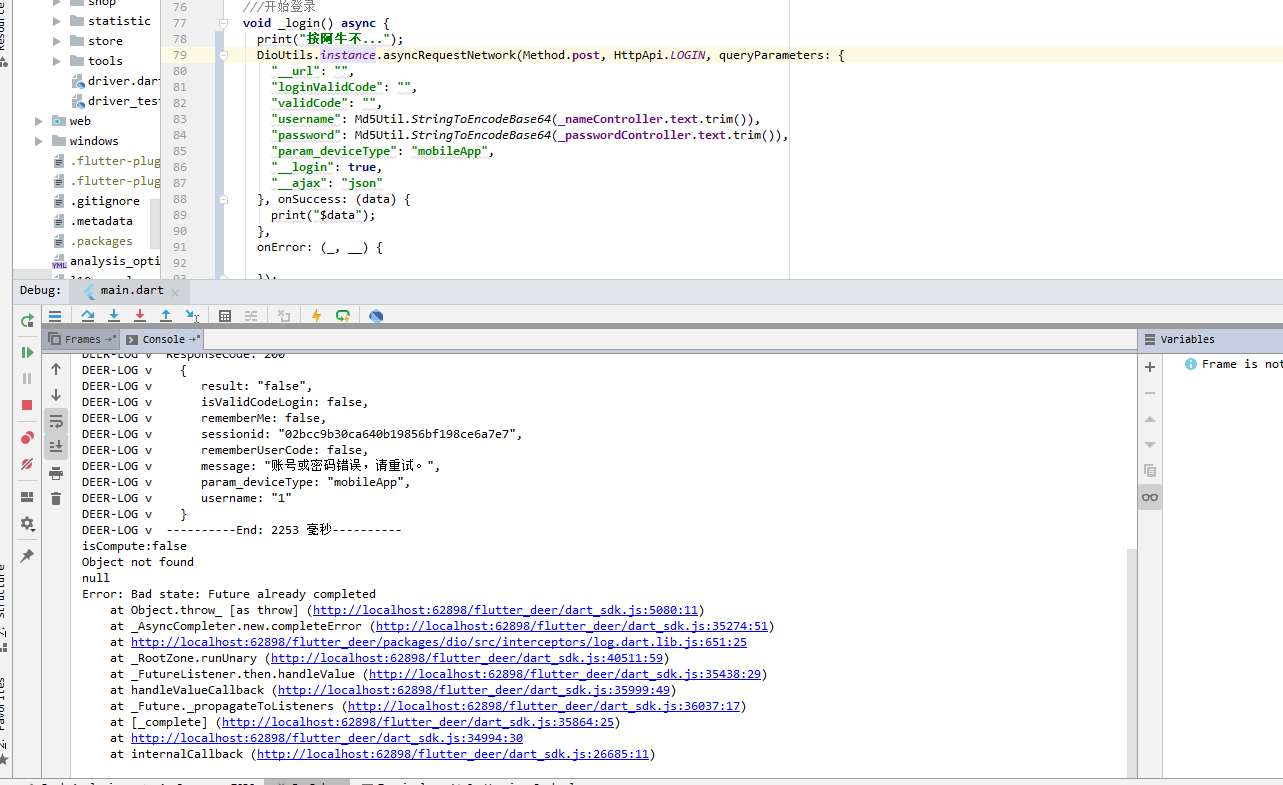The width and height of the screenshot is (1283, 785).
Task: Clear console output with trash icon
Action: tap(55, 497)
